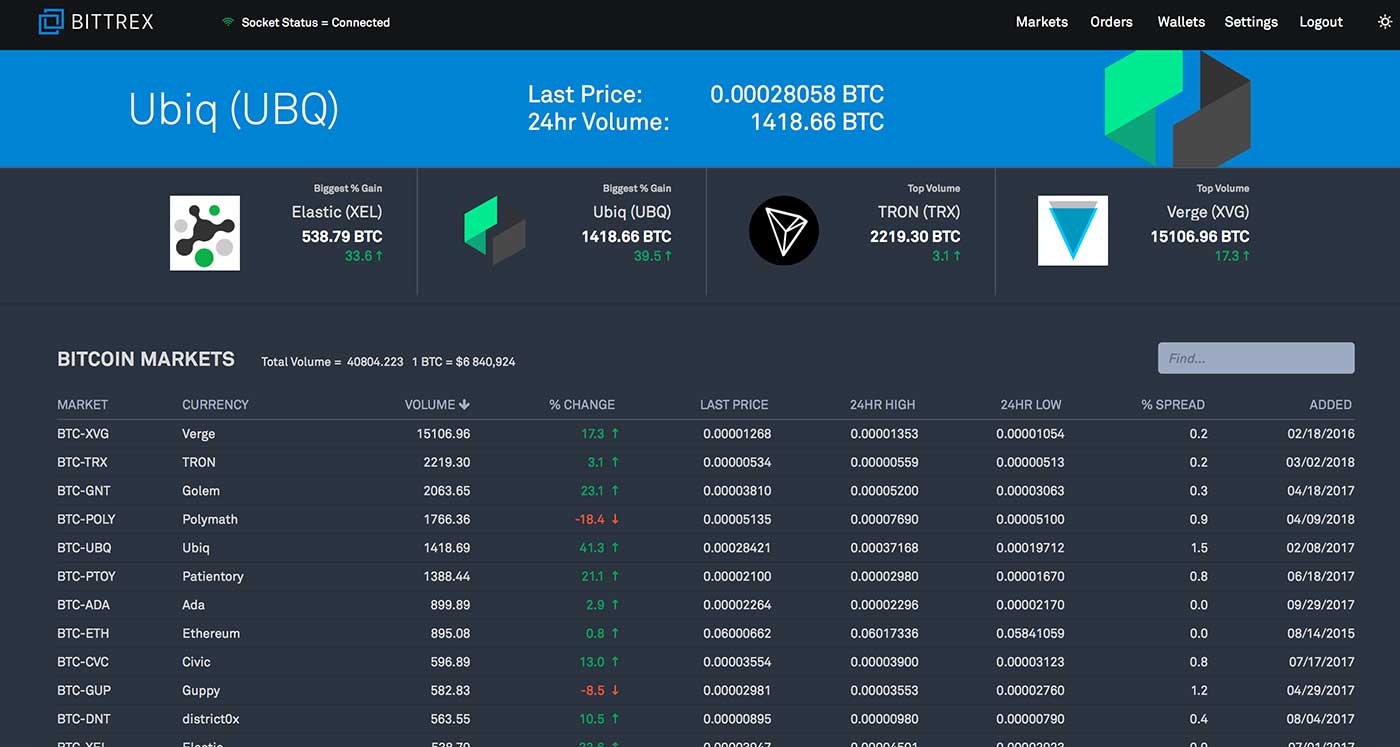The height and width of the screenshot is (747, 1400).
Task: Click the 41.3 change value for Ubiq
Action: point(592,548)
